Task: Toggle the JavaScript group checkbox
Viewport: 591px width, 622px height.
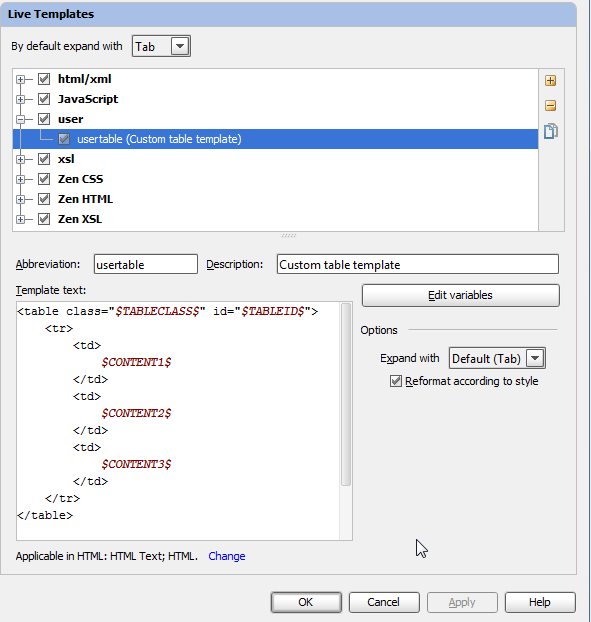Action: pos(44,99)
